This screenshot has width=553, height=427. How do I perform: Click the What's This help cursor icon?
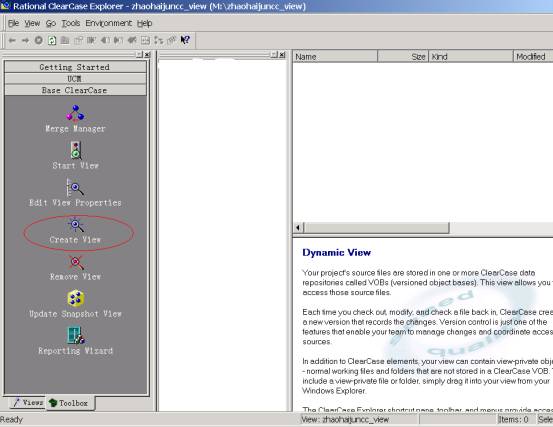coord(185,40)
